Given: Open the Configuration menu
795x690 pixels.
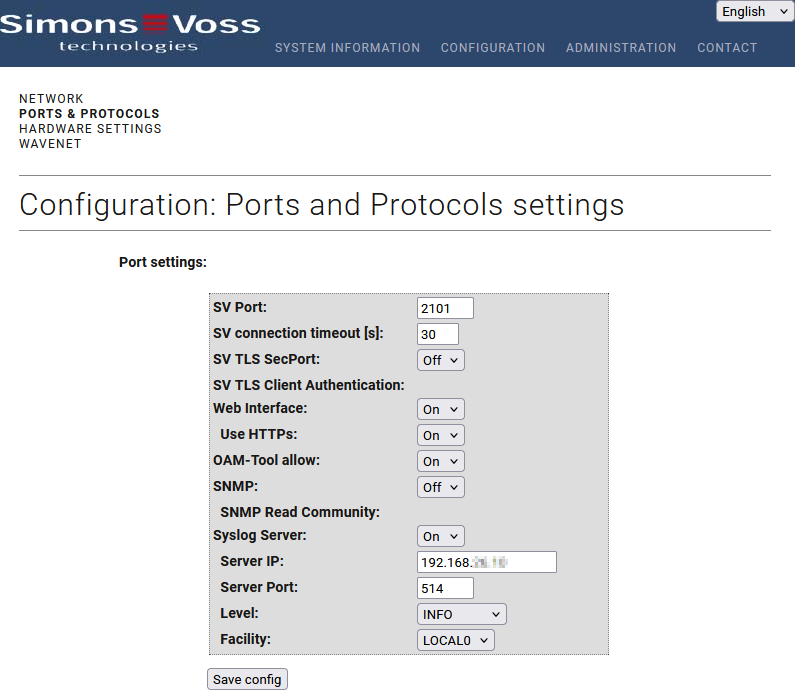Looking at the screenshot, I should 493,48.
